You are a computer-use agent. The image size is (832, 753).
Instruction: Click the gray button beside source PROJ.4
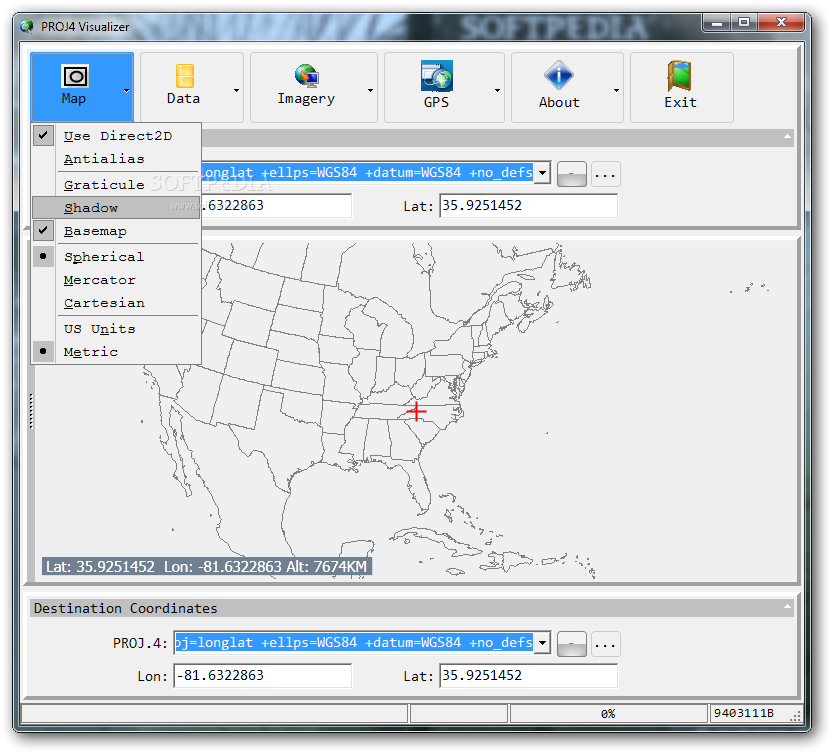tap(571, 174)
